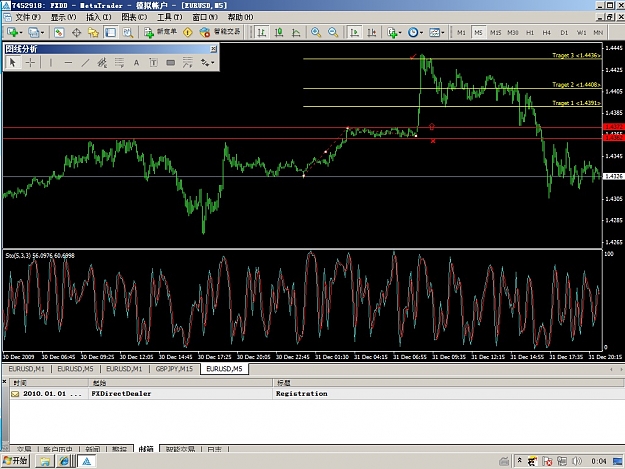The height and width of the screenshot is (469, 625).
Task: Close the line studies floating toolbar
Action: tap(214, 49)
